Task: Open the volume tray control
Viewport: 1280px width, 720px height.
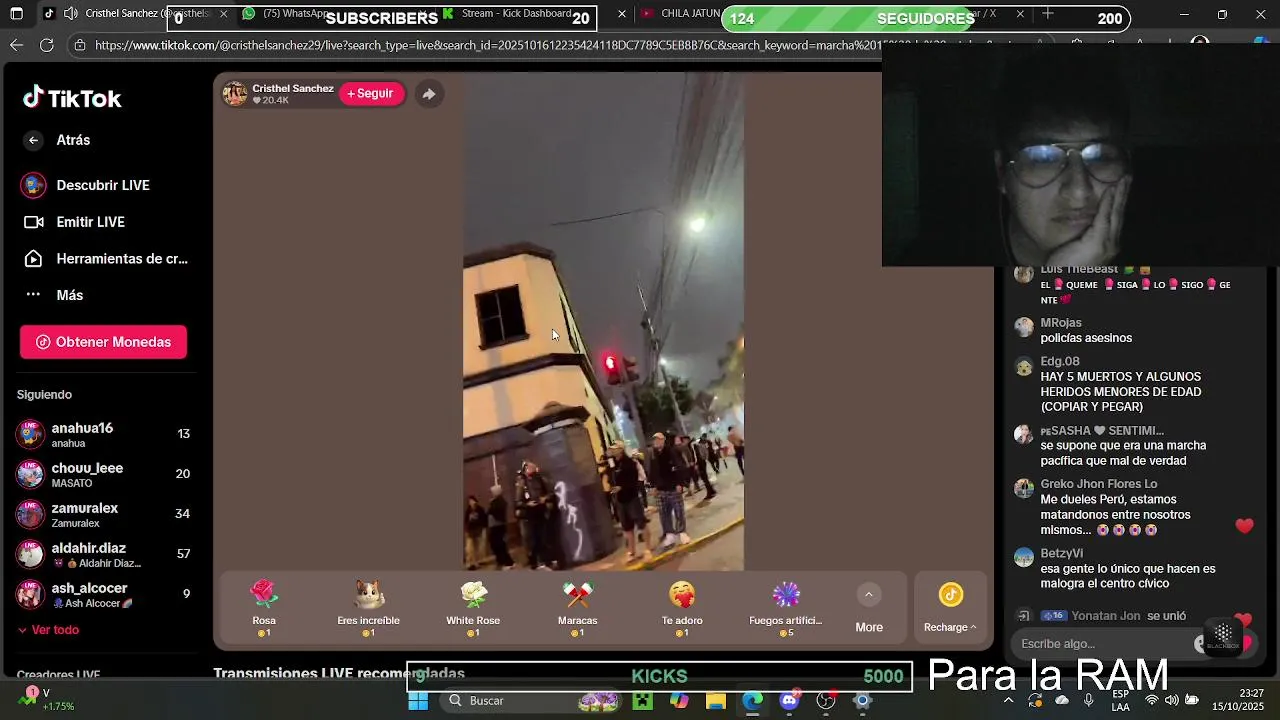Action: tap(1171, 701)
